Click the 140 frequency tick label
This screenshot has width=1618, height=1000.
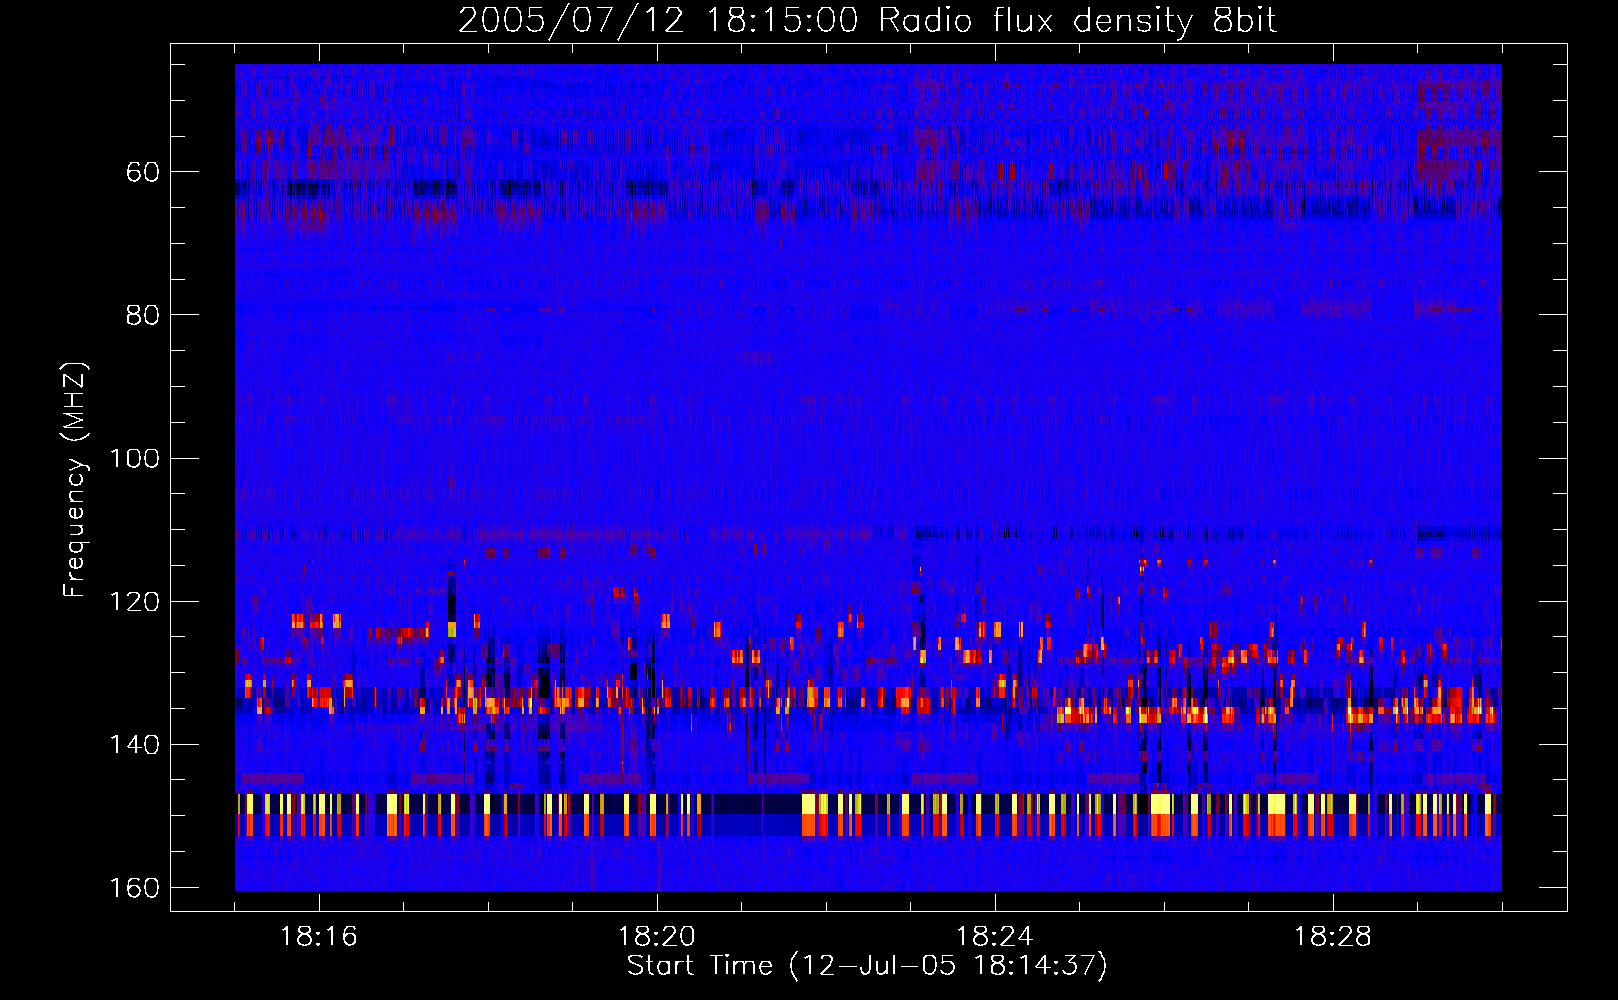tap(134, 744)
